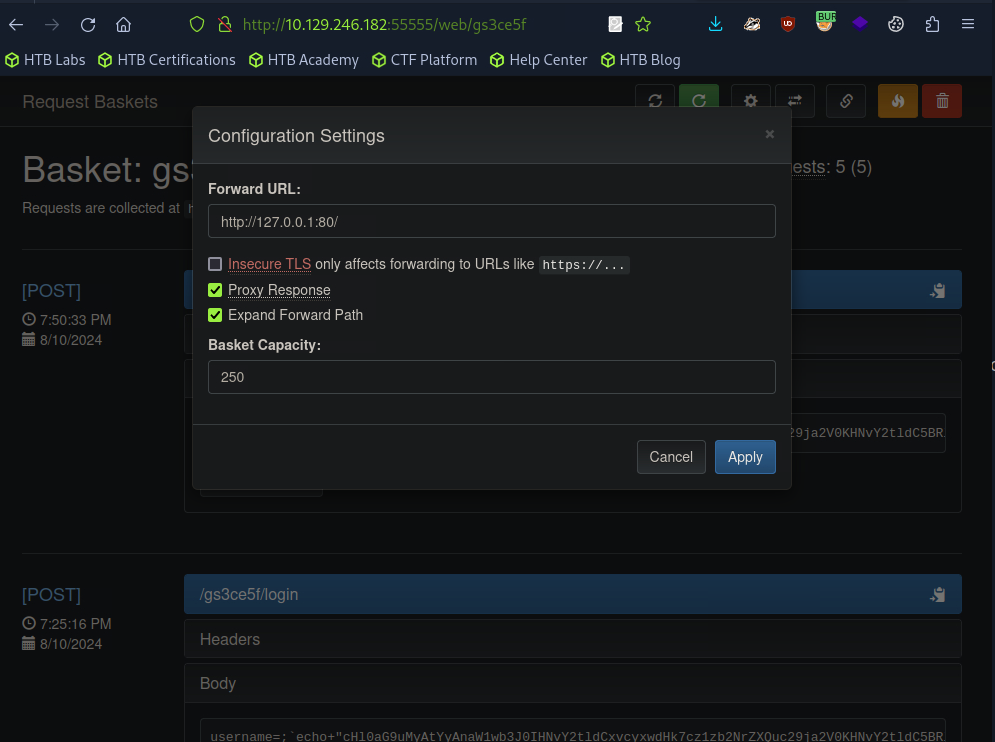Apply the configuration settings
Viewport: 995px width, 742px height.
(745, 457)
